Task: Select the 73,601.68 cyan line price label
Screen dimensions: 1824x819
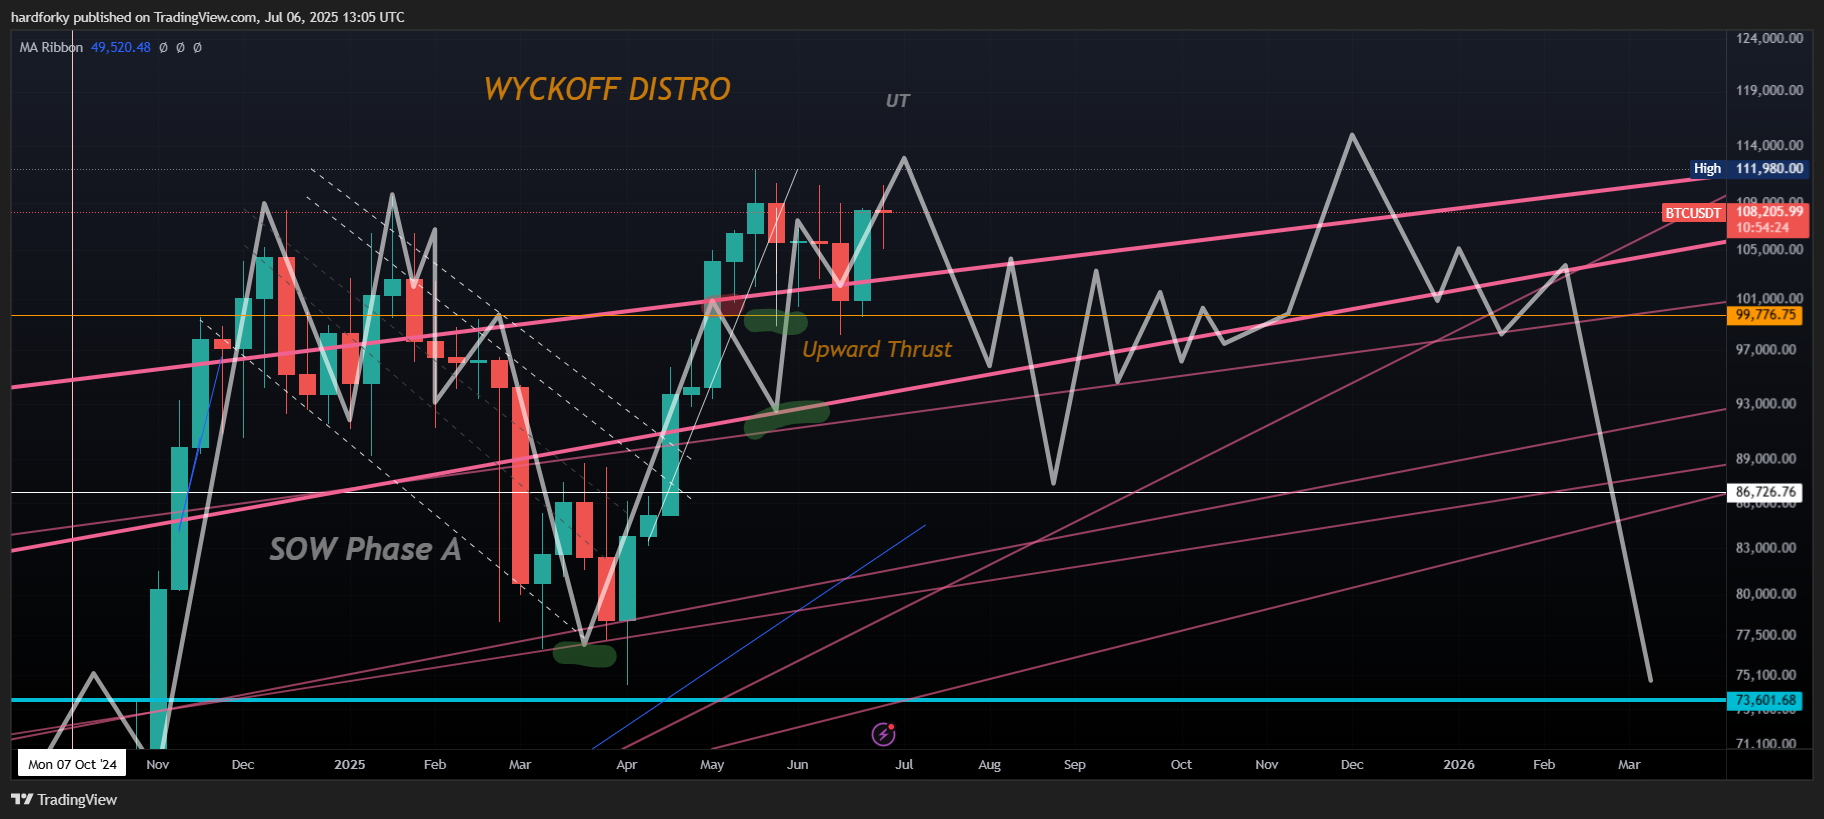Action: [x=1765, y=700]
